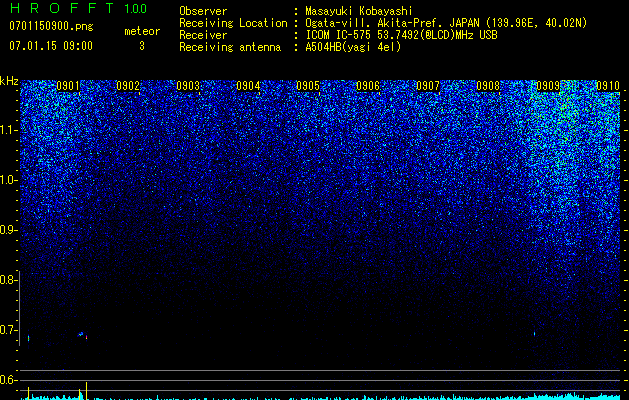This screenshot has height=400, width=629.
Task: Click the 1.0 kHz frequency label
Action: click(8, 180)
